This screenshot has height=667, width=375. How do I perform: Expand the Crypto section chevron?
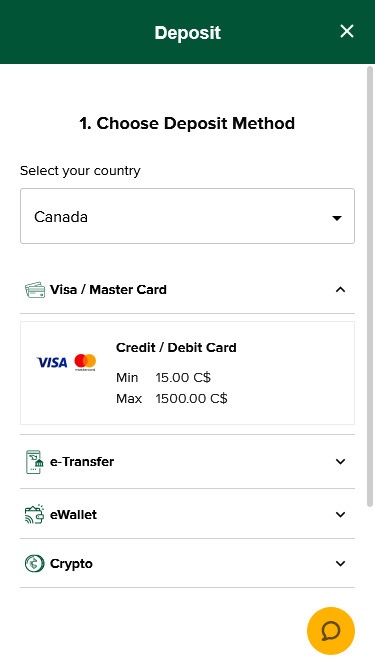pos(340,564)
